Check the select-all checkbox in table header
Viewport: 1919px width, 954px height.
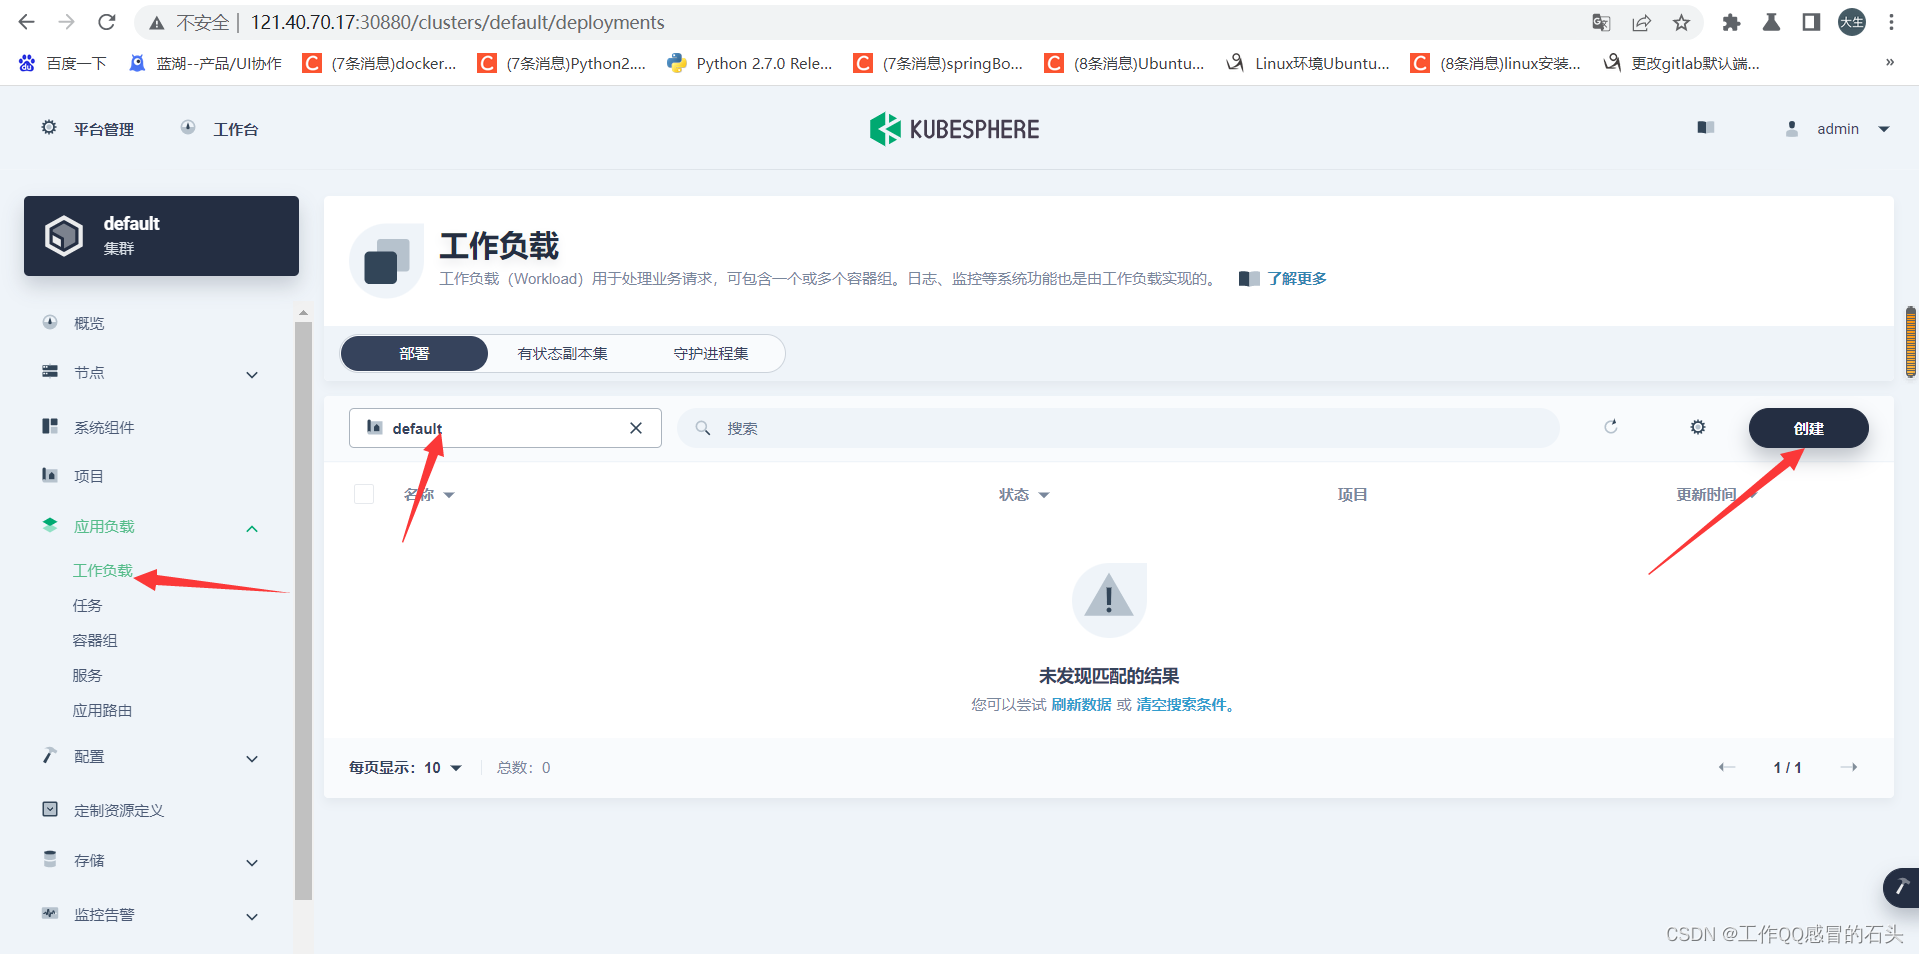364,494
